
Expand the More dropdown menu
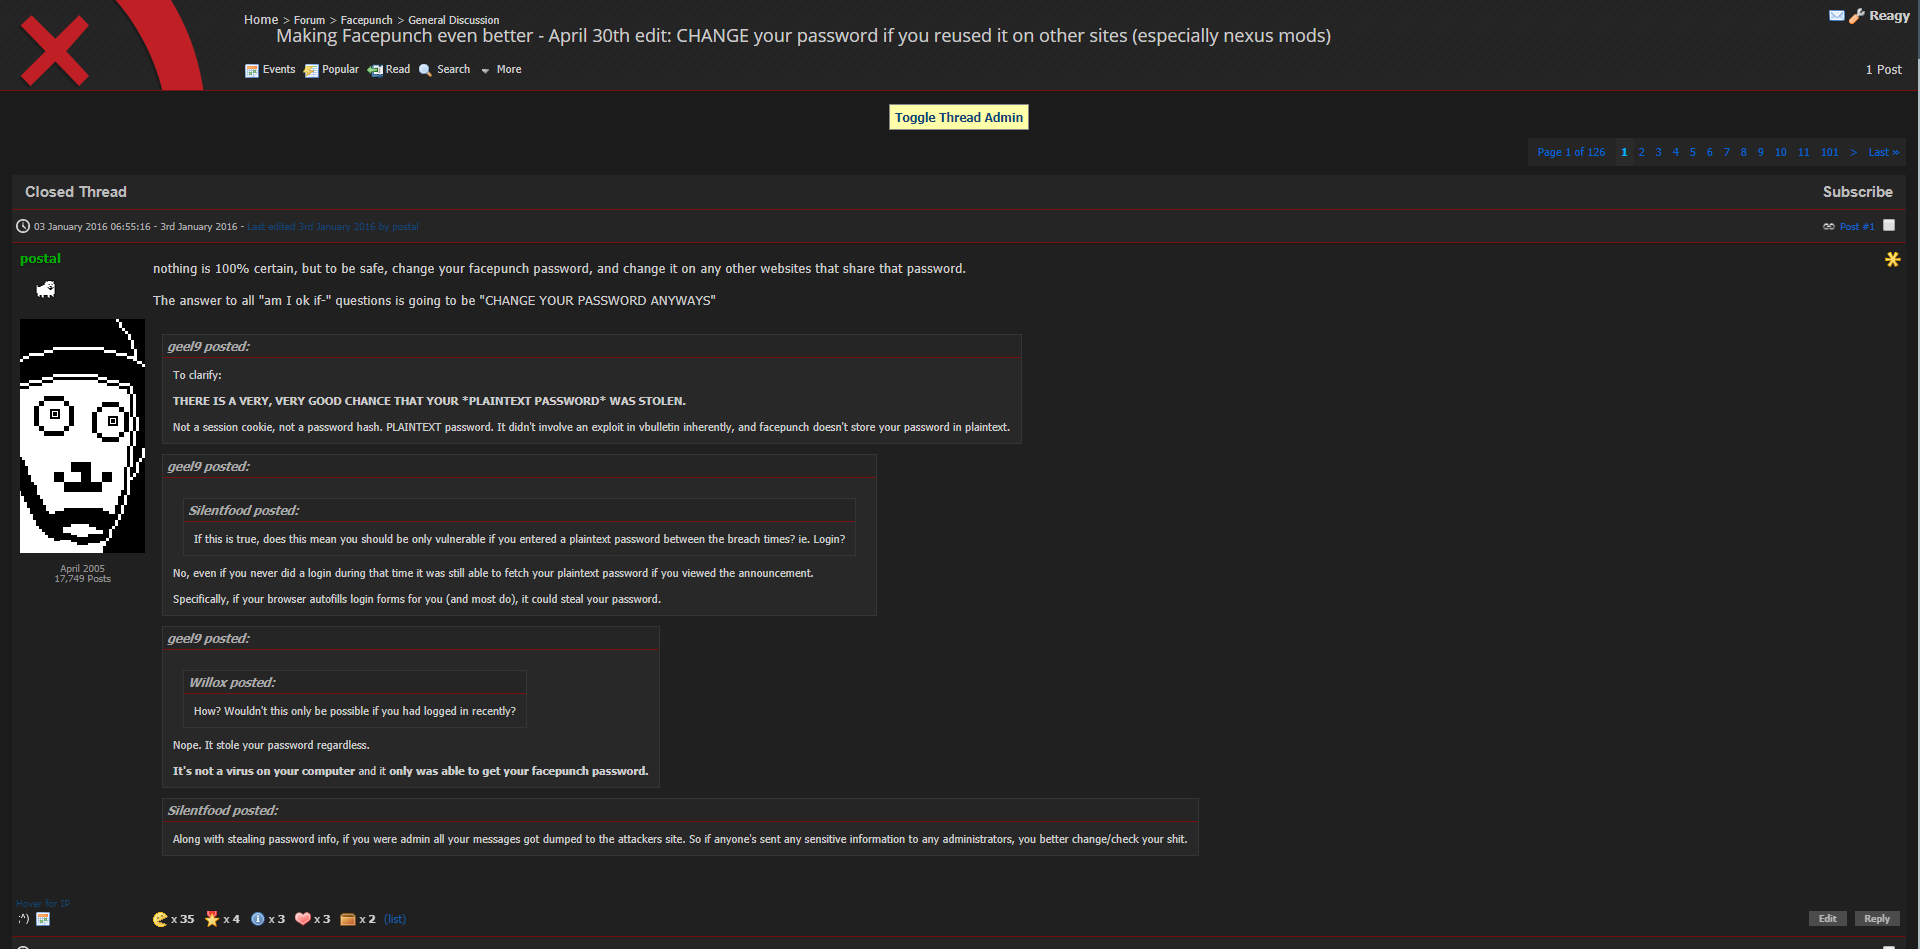pyautogui.click(x=502, y=70)
